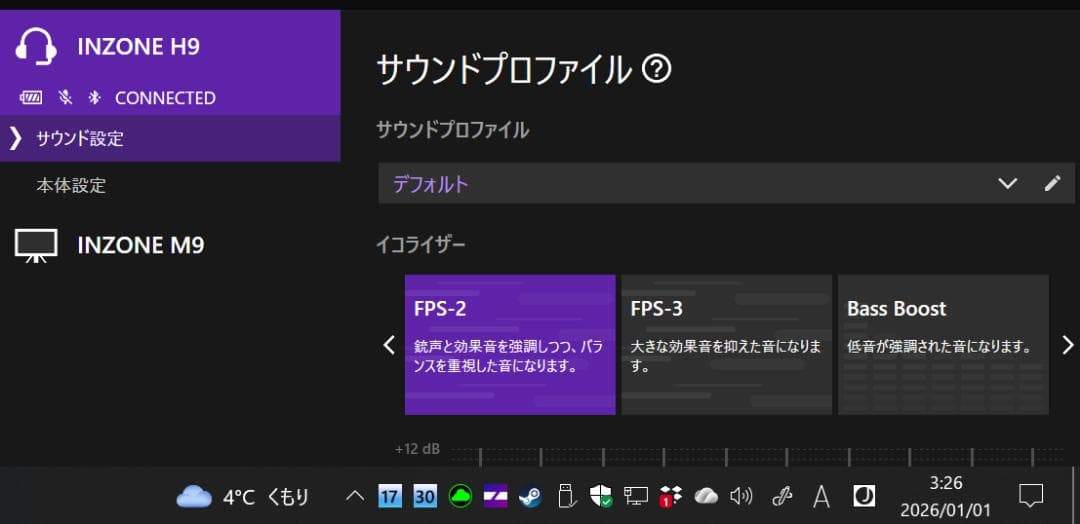Image resolution: width=1080 pixels, height=524 pixels.
Task: Click the battery level icon under INZONE H9
Action: tap(31, 98)
